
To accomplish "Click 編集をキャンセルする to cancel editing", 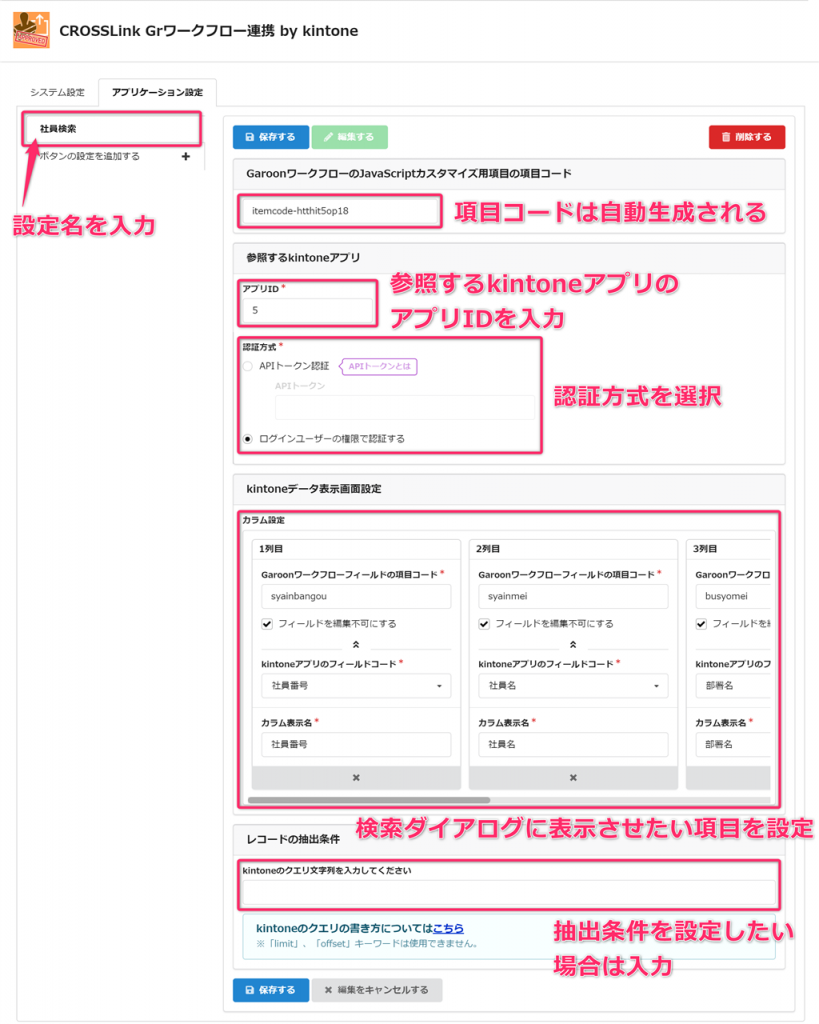I will click(x=377, y=990).
